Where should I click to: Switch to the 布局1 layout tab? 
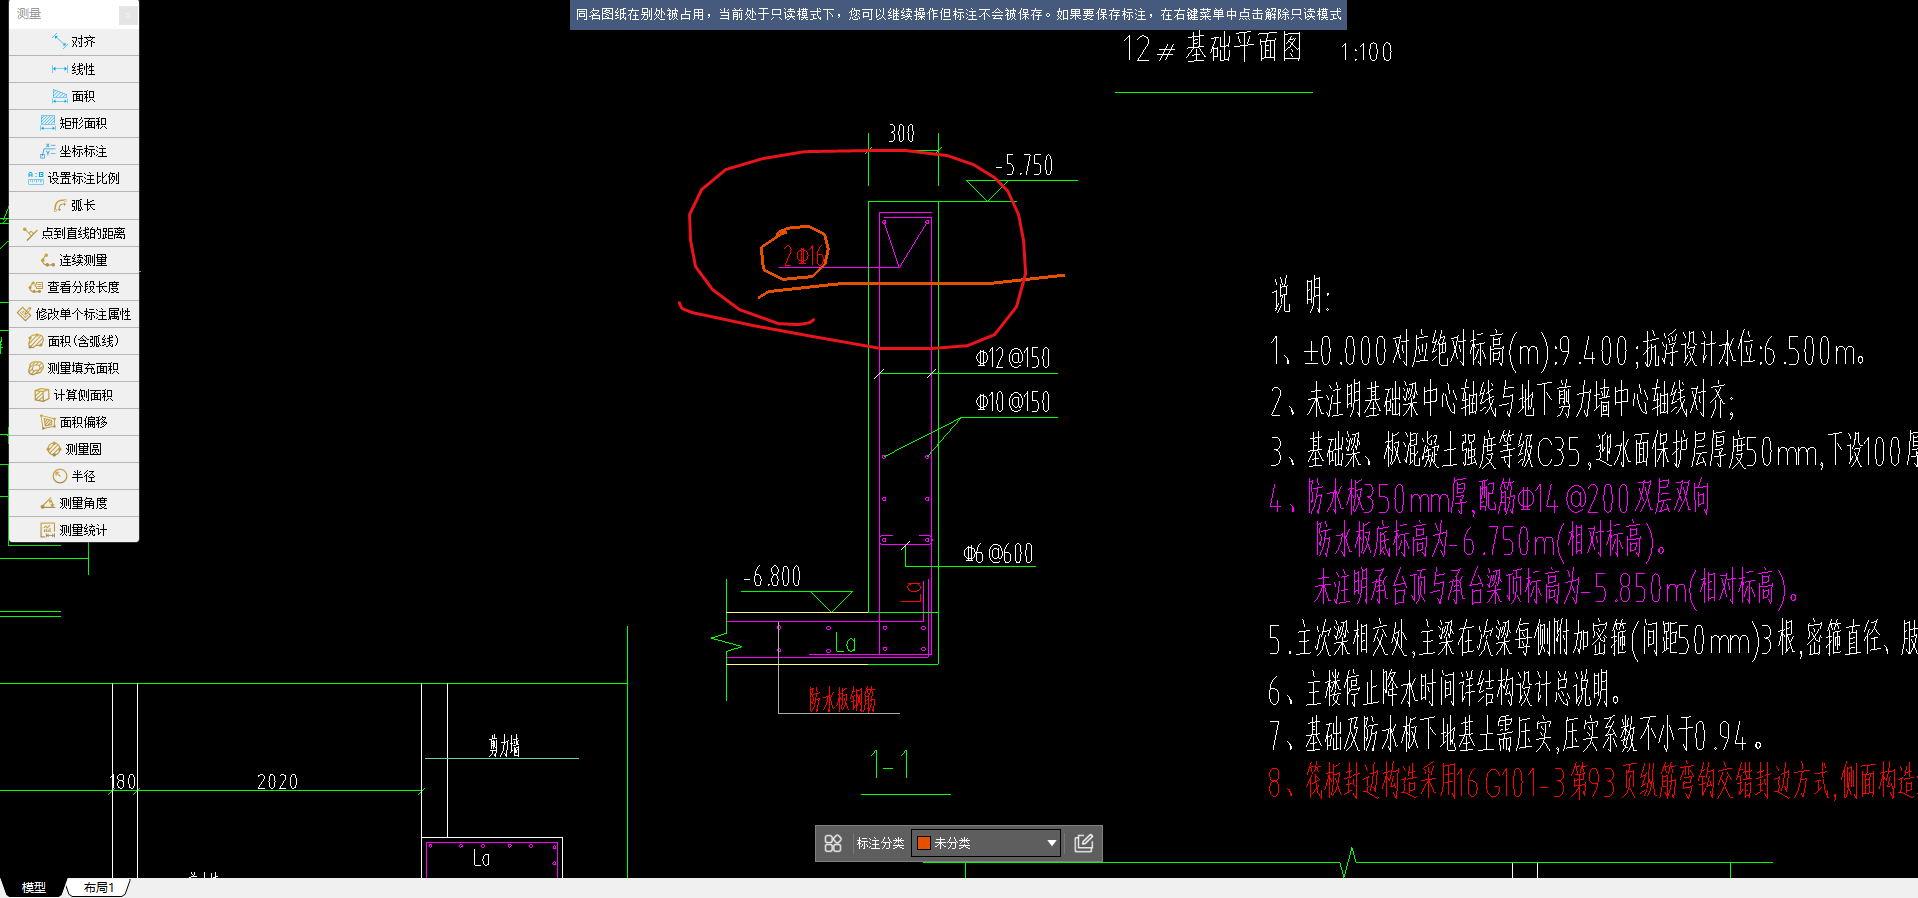click(99, 887)
